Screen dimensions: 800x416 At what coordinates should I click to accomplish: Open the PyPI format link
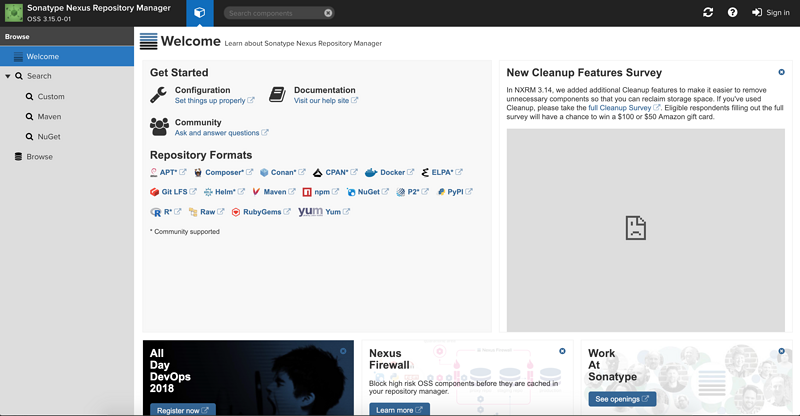click(460, 192)
